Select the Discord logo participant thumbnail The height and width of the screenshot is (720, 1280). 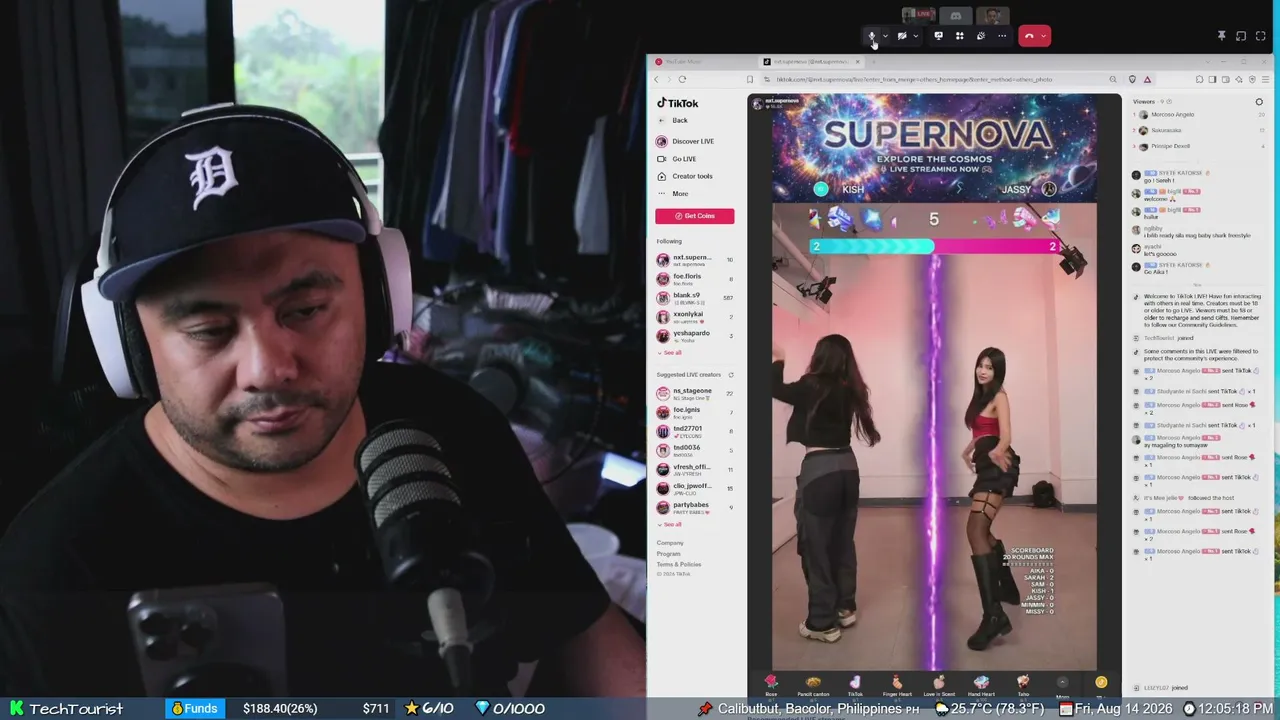click(955, 15)
